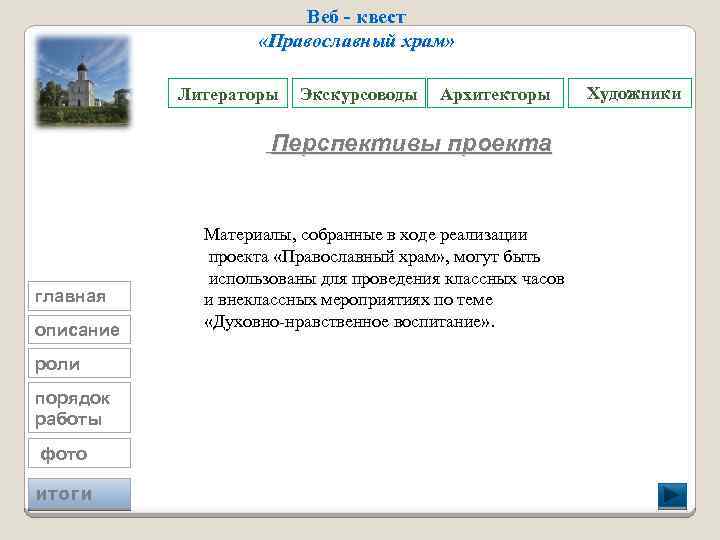Open the описание sidebar button
Image resolution: width=720 pixels, height=540 pixels.
tap(79, 330)
